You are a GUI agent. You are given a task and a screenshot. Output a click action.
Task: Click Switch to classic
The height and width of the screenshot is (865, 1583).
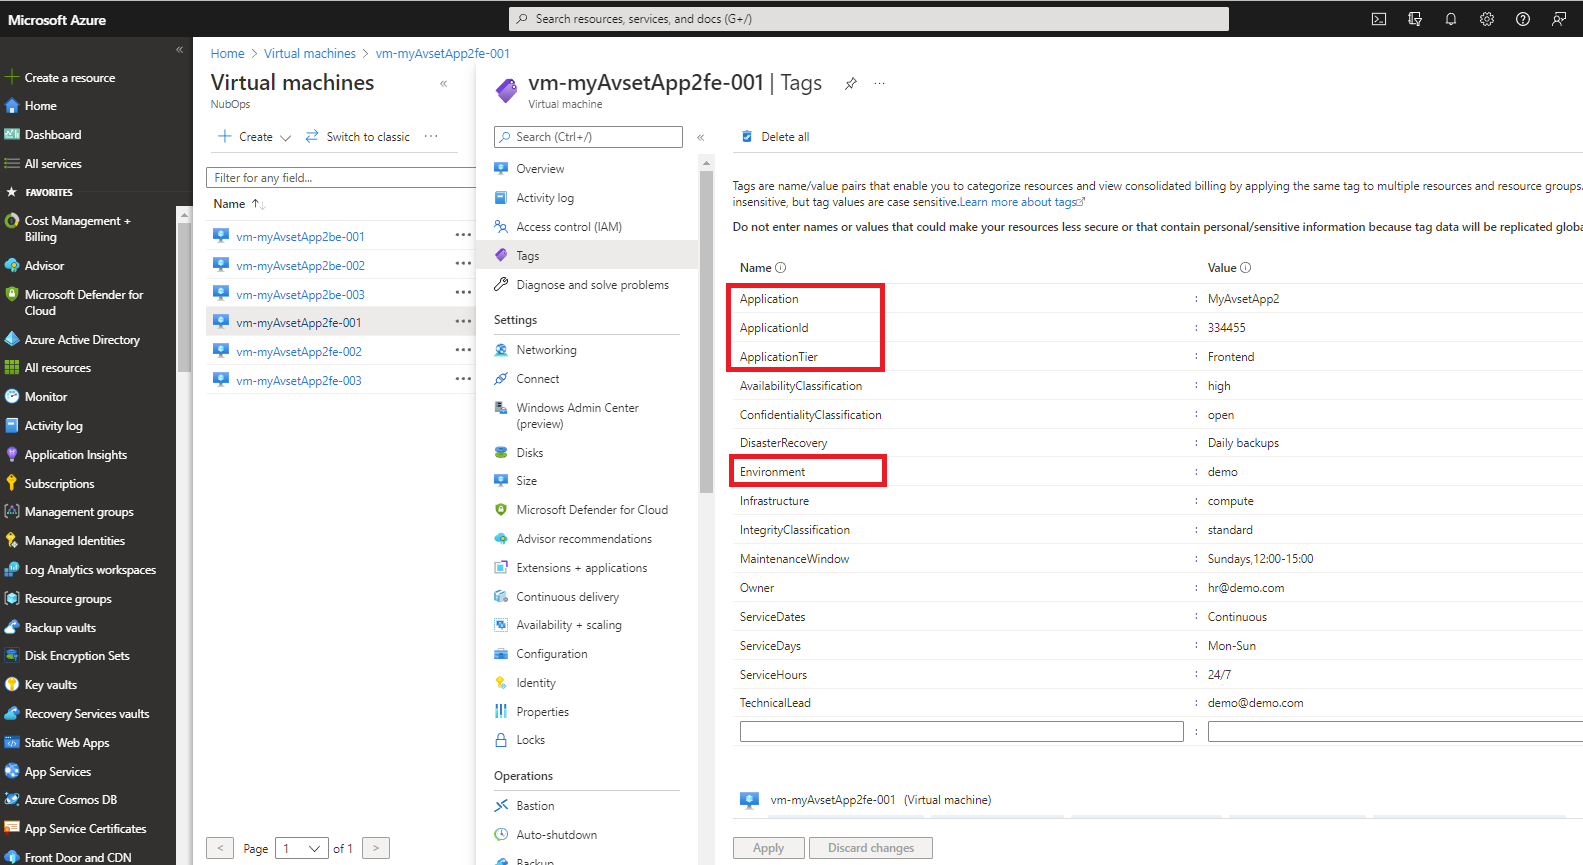tap(358, 137)
